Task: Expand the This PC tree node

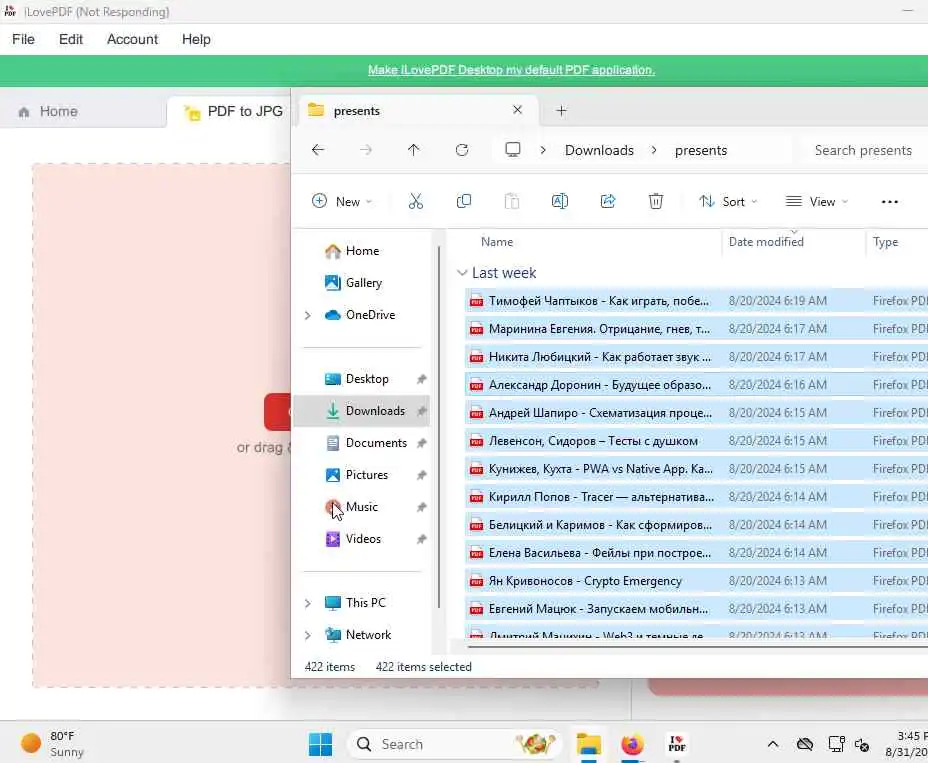Action: 308,603
